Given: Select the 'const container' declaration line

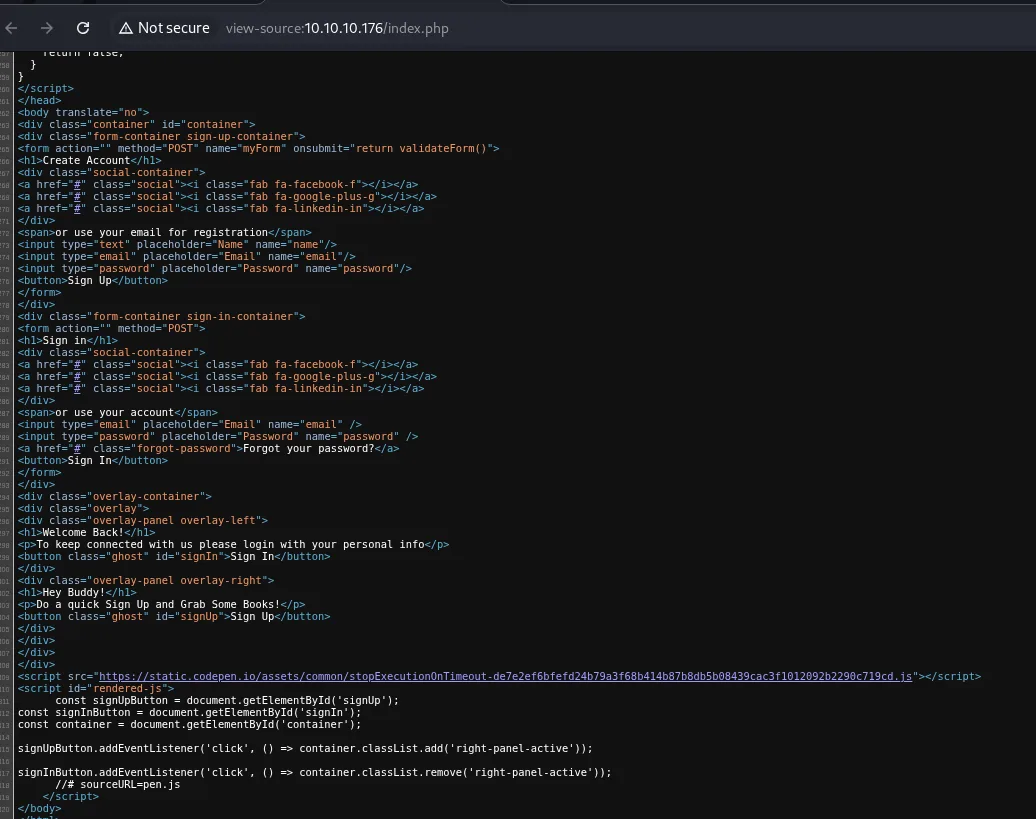Looking at the screenshot, I should 190,725.
